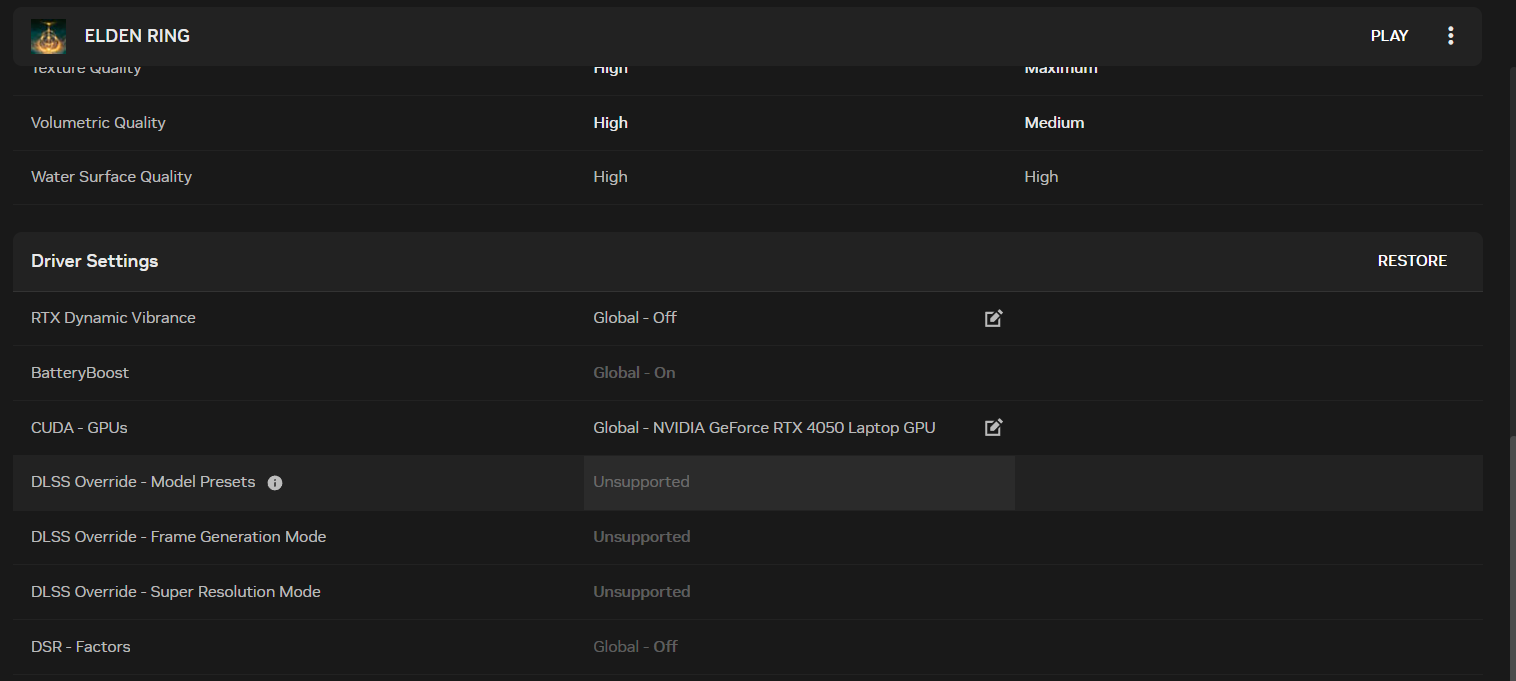Click the Volumetric Quality setting label
Image resolution: width=1516 pixels, height=681 pixels.
click(x=98, y=123)
